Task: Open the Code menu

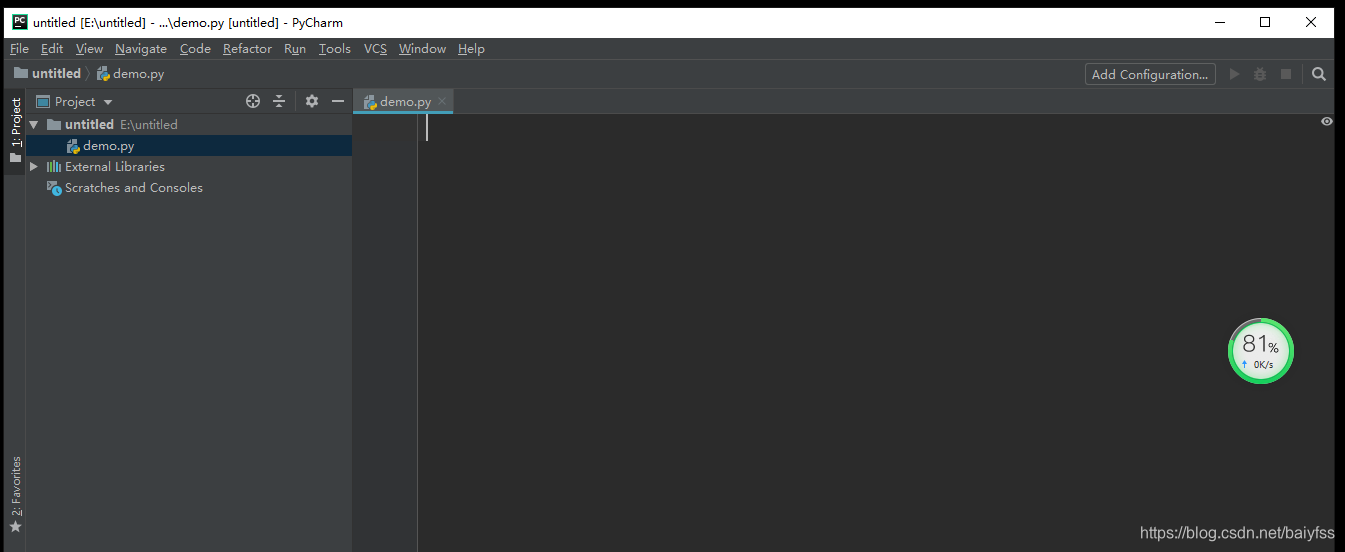Action: (x=195, y=48)
